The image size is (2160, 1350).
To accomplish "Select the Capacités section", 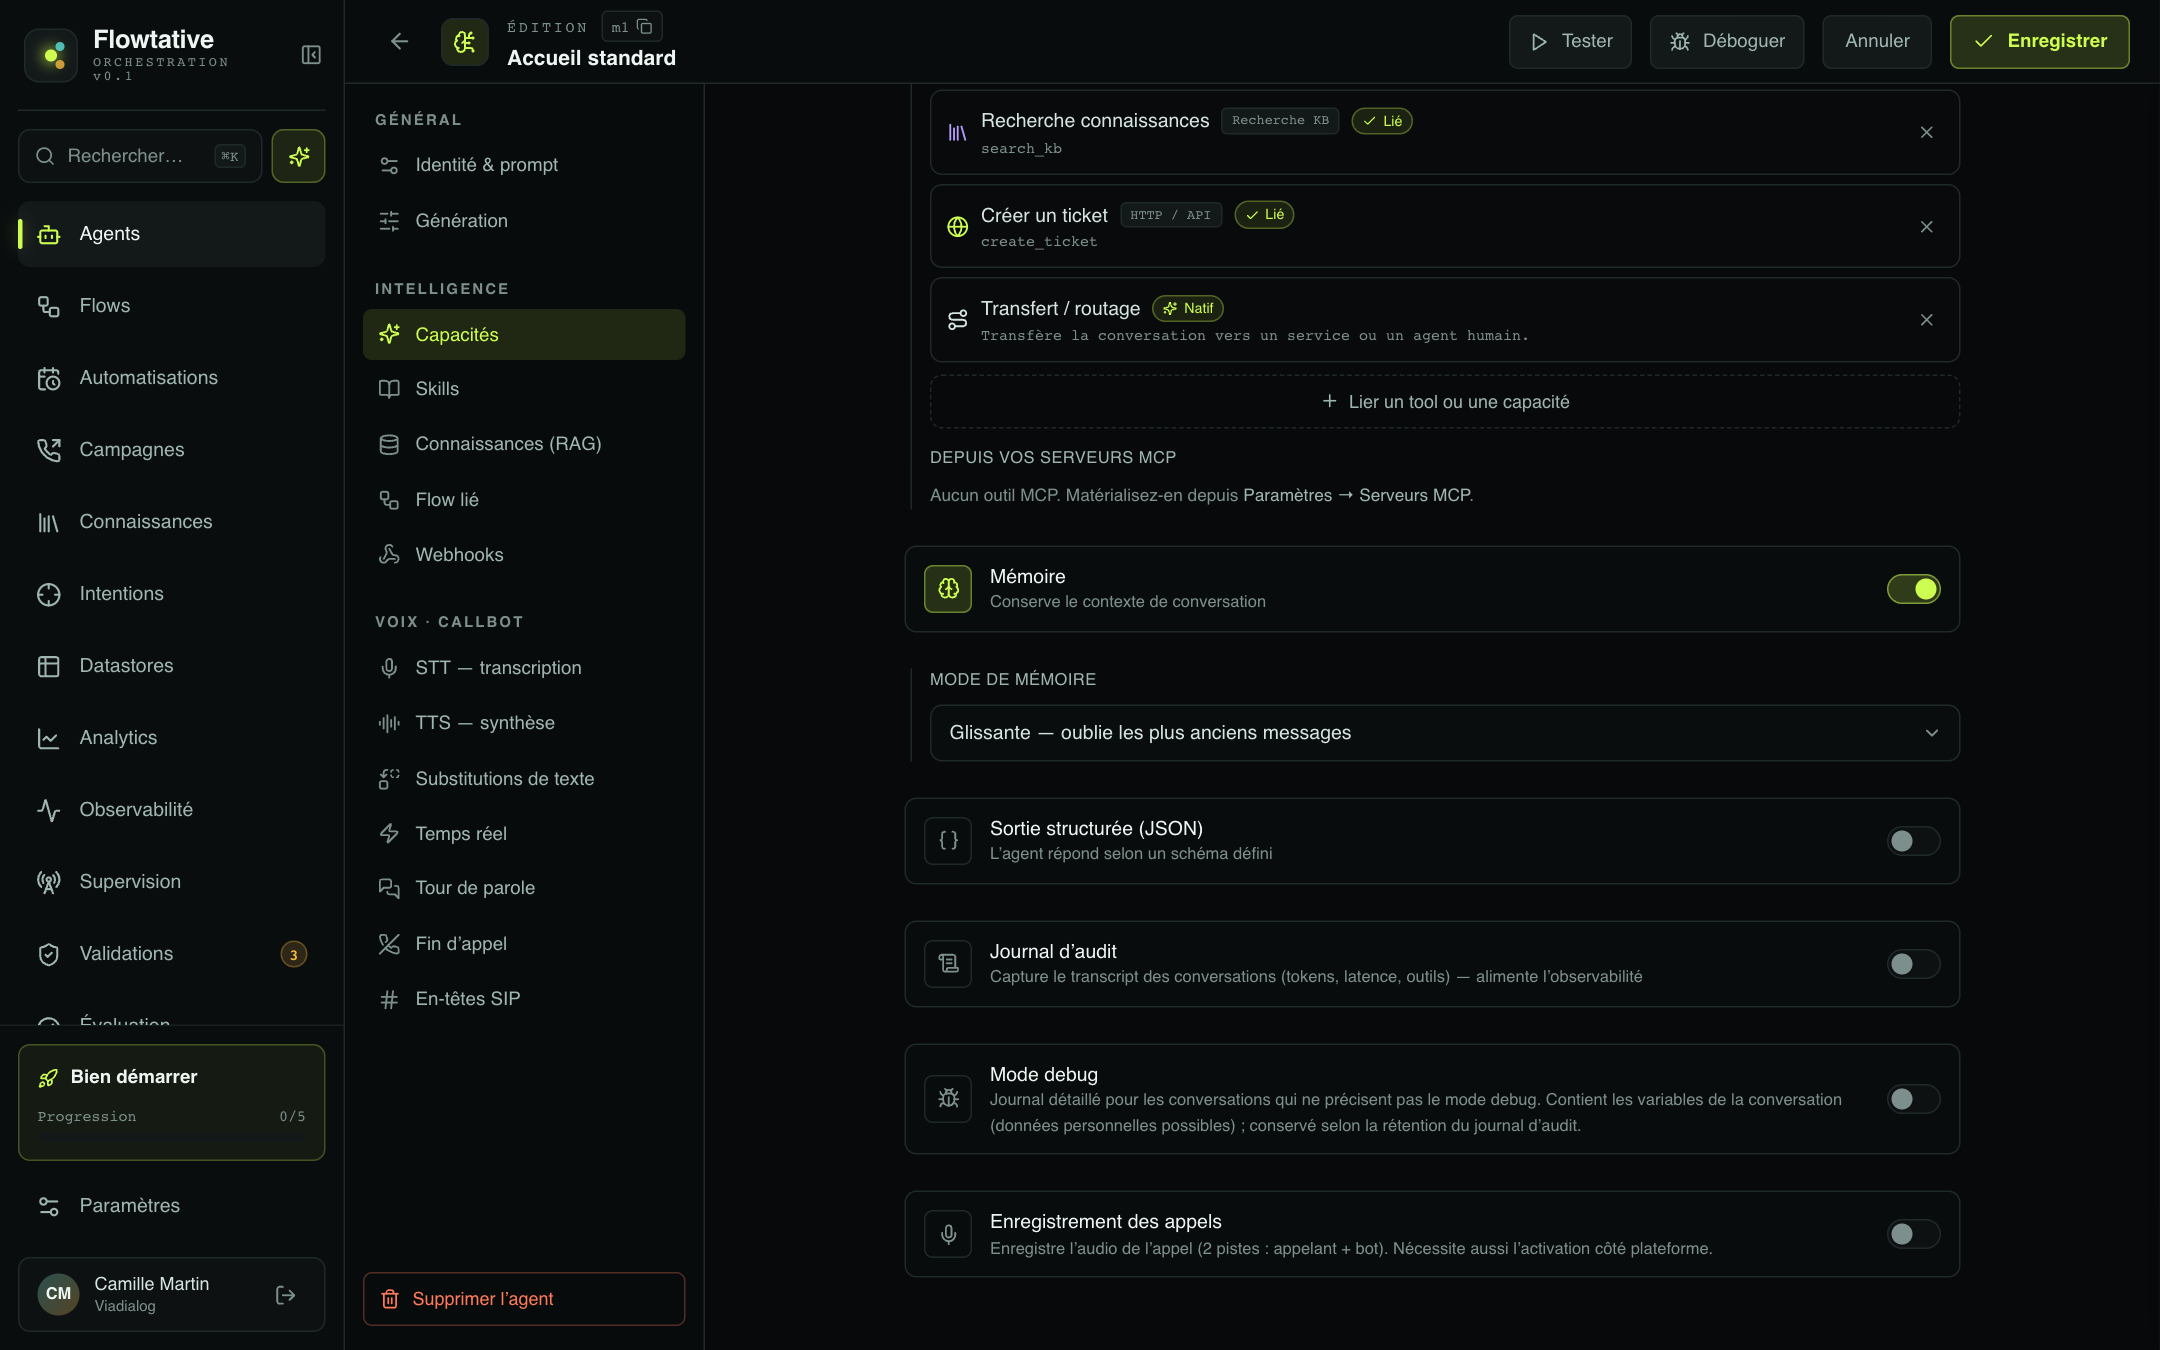I will point(524,334).
